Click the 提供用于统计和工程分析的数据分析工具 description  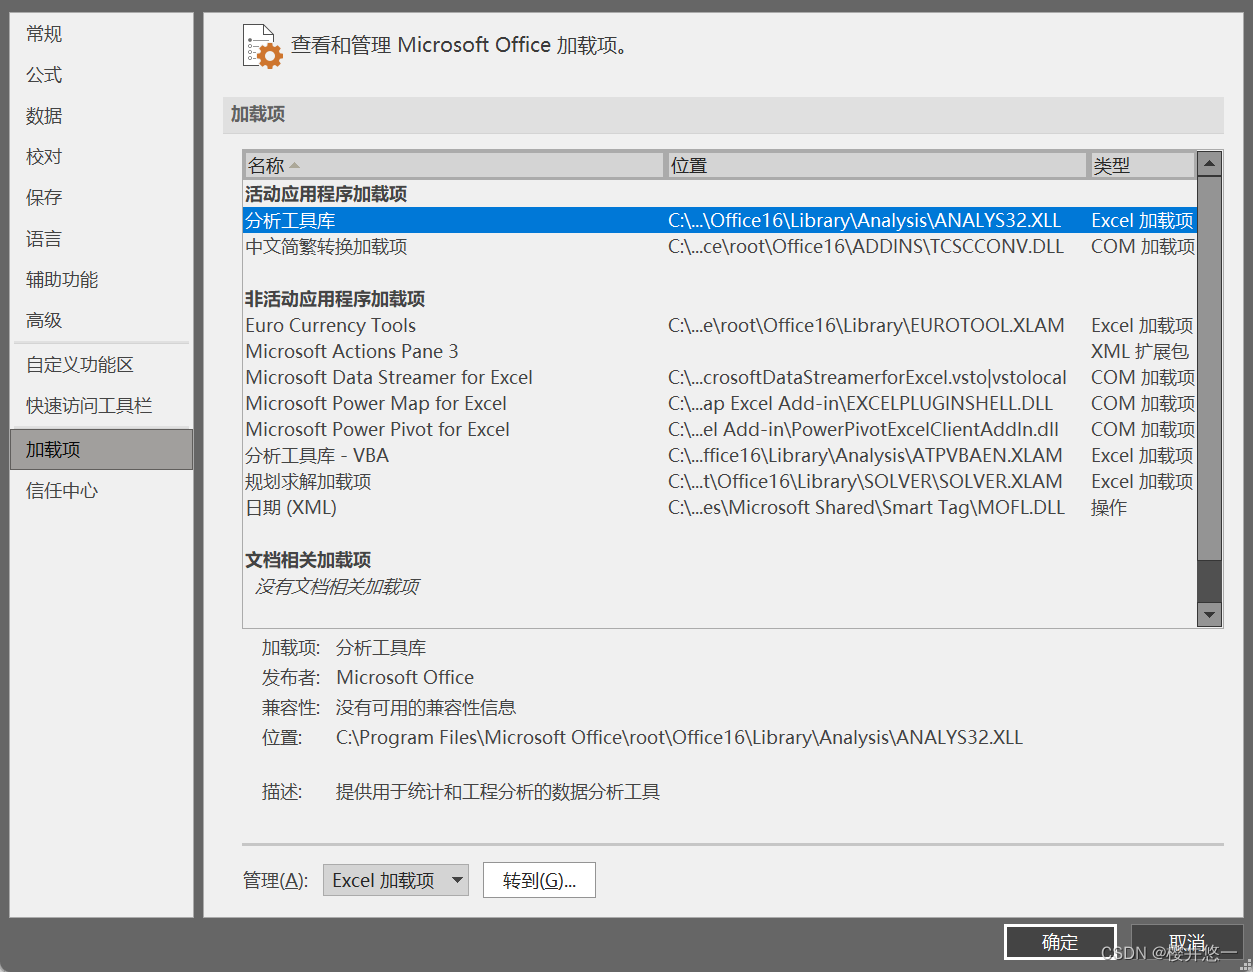(x=498, y=792)
